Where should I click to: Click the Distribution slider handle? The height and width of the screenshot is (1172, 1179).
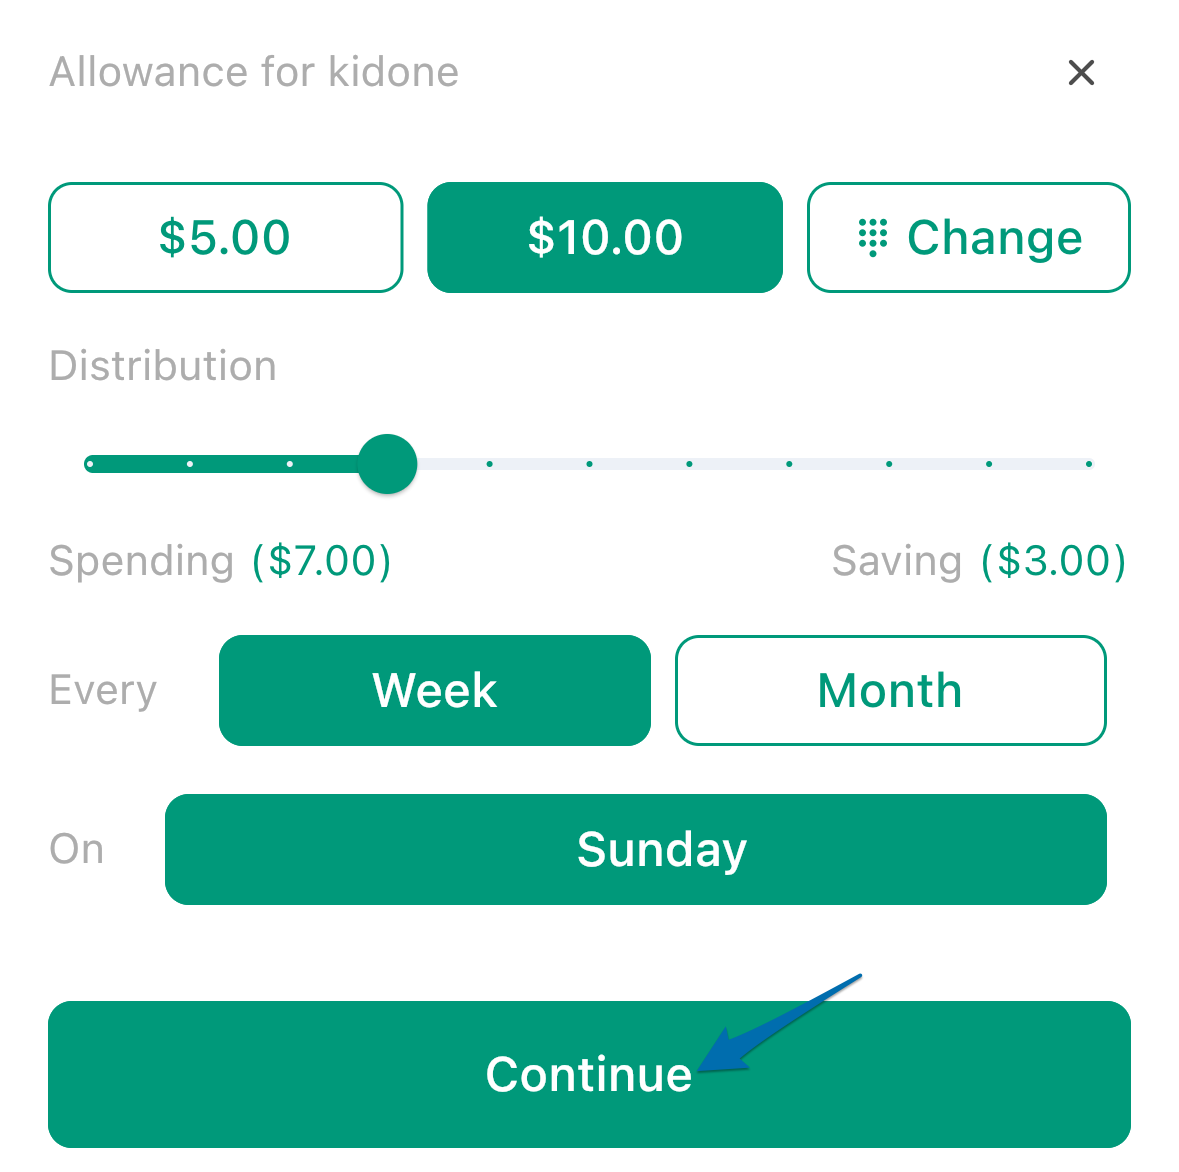[x=387, y=464]
